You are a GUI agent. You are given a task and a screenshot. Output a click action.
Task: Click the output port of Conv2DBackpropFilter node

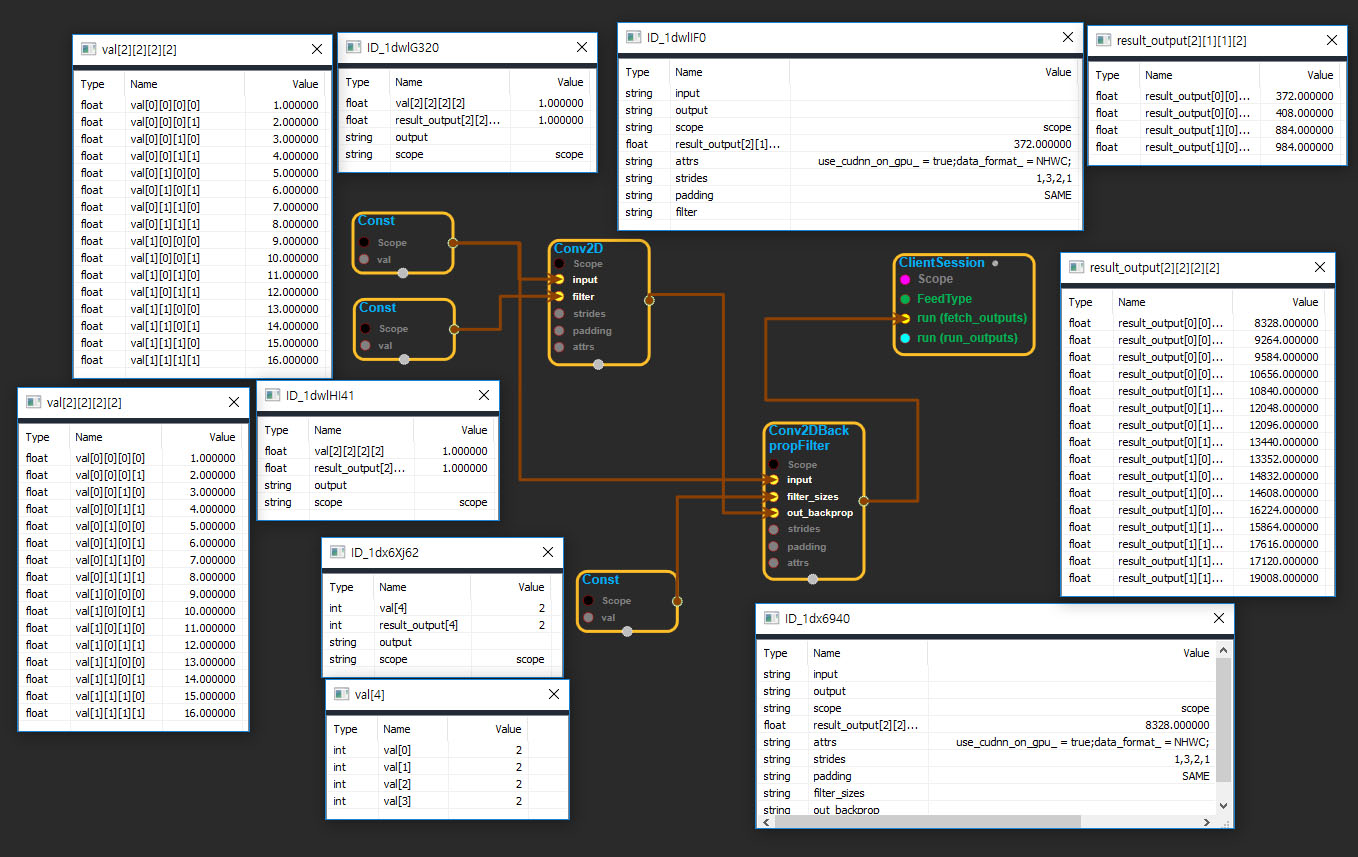pyautogui.click(x=863, y=502)
